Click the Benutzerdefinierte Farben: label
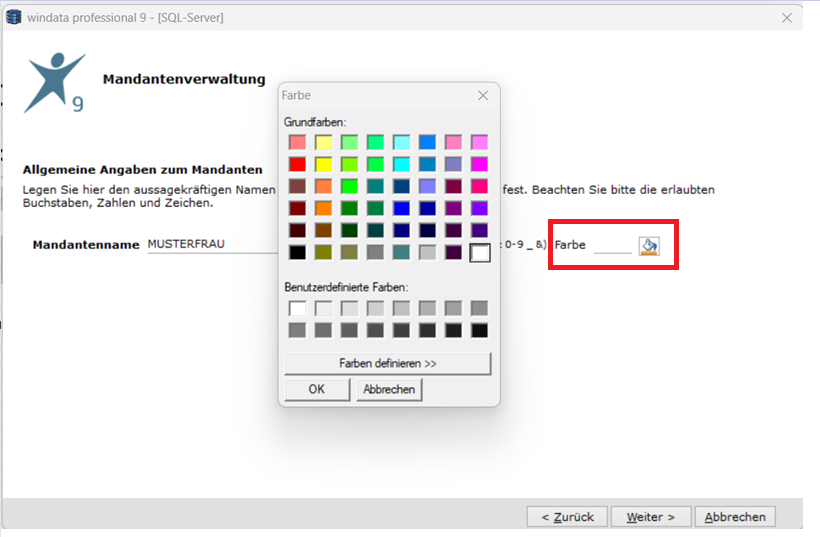820x537 pixels. [346, 287]
